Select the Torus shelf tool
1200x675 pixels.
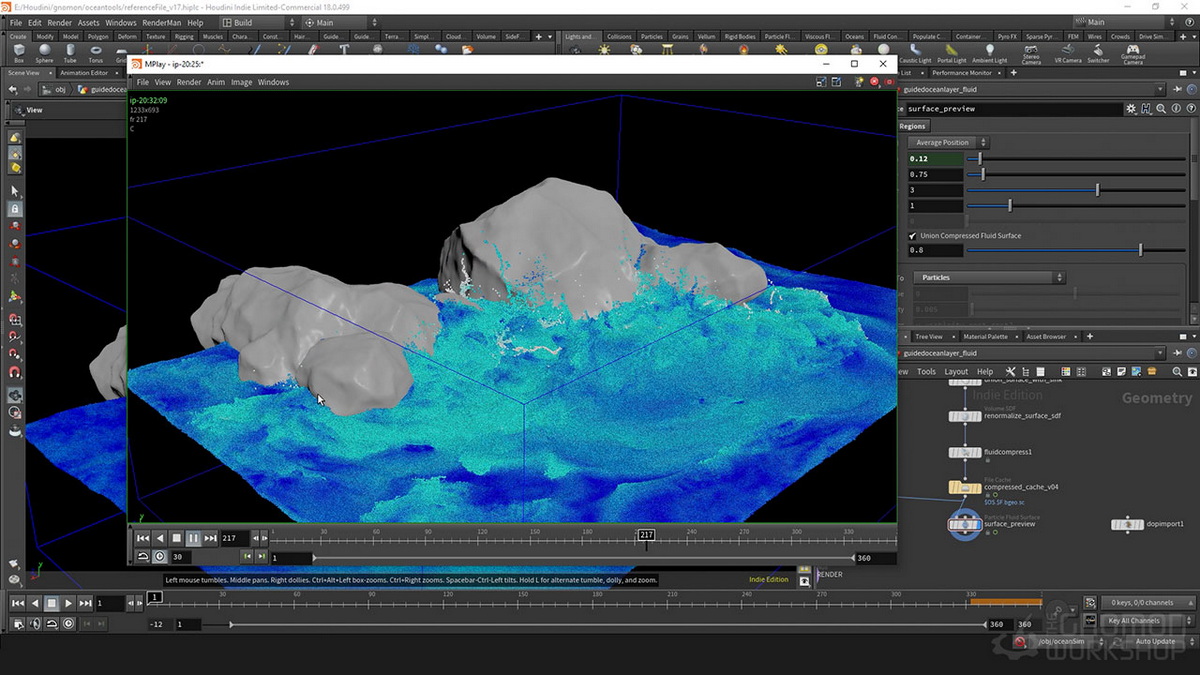96,53
